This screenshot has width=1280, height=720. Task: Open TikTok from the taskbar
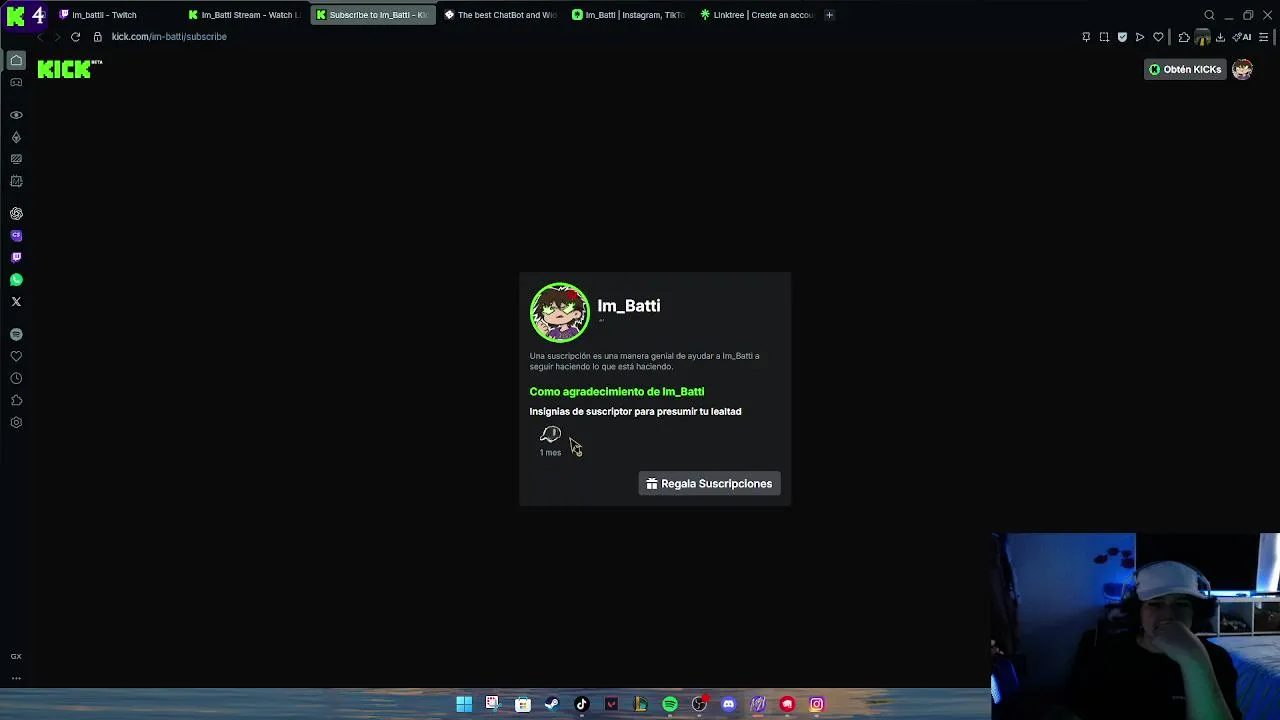coord(582,705)
